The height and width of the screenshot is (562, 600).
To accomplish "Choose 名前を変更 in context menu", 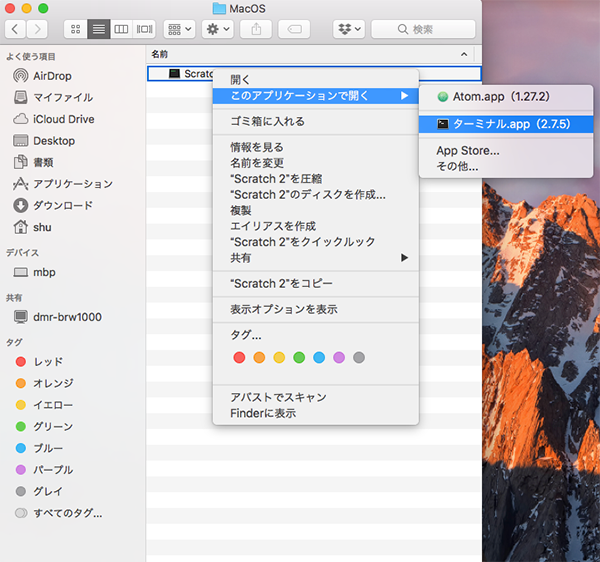I will click(316, 163).
